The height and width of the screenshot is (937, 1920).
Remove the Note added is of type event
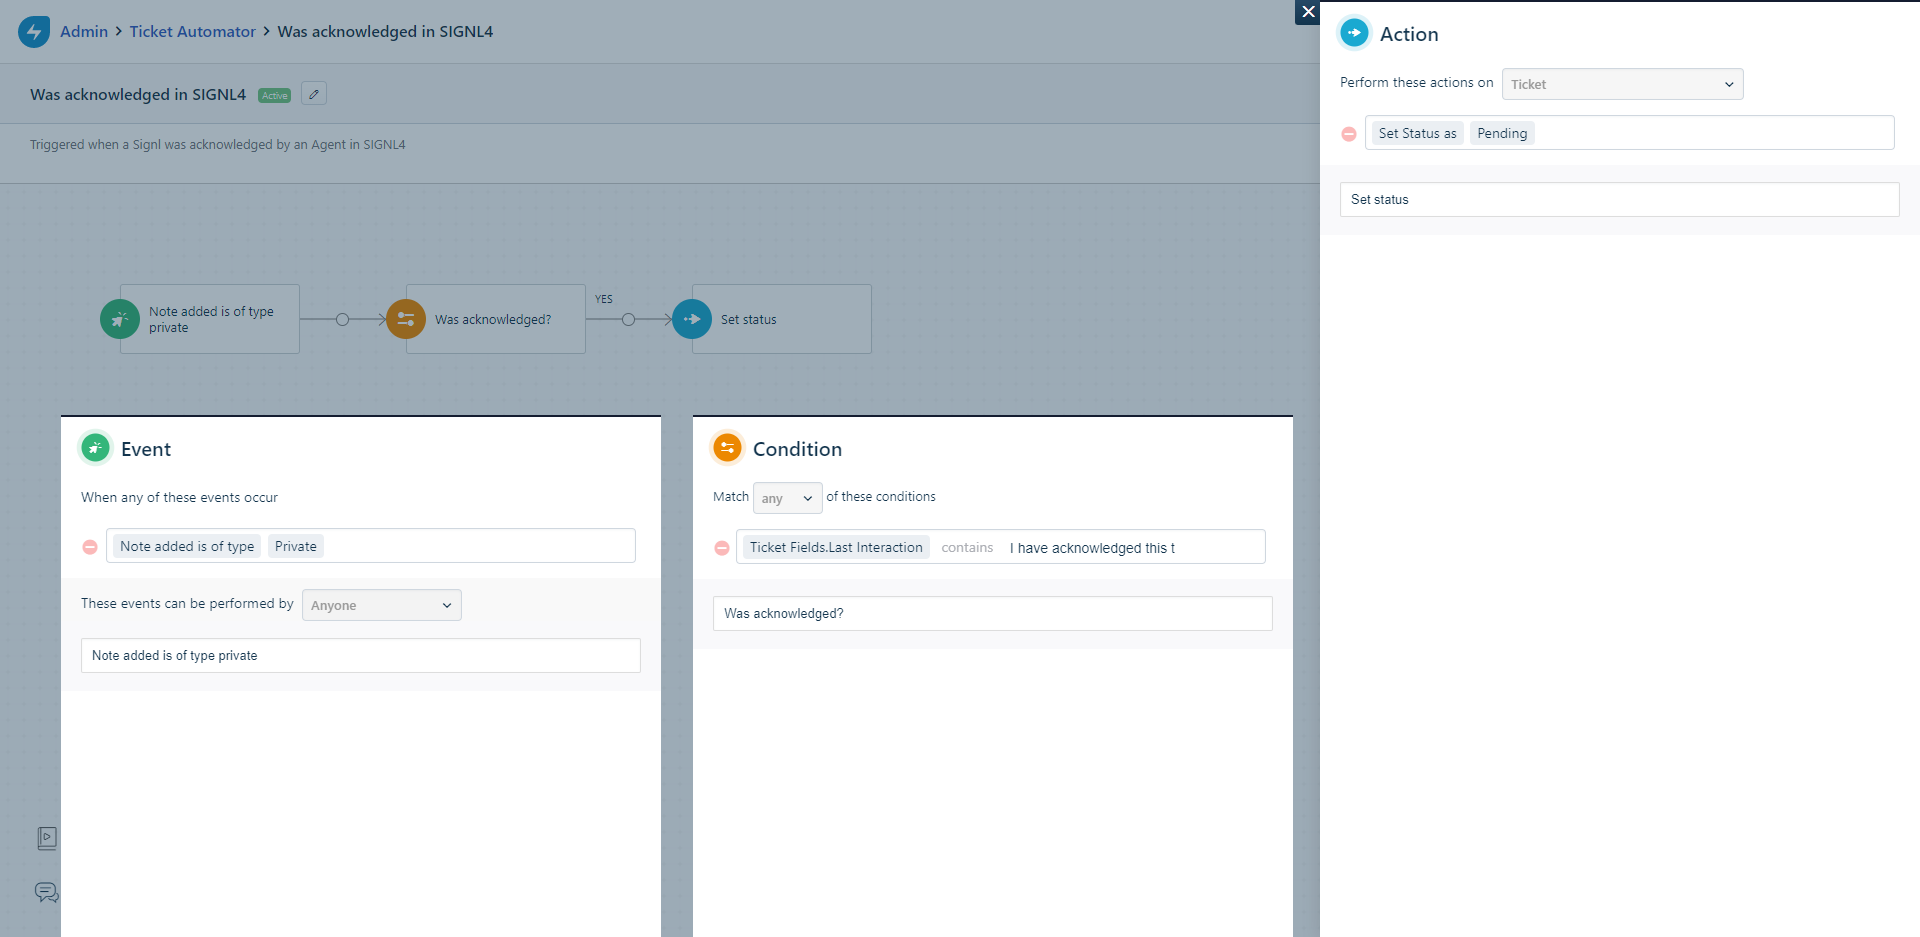click(x=90, y=547)
